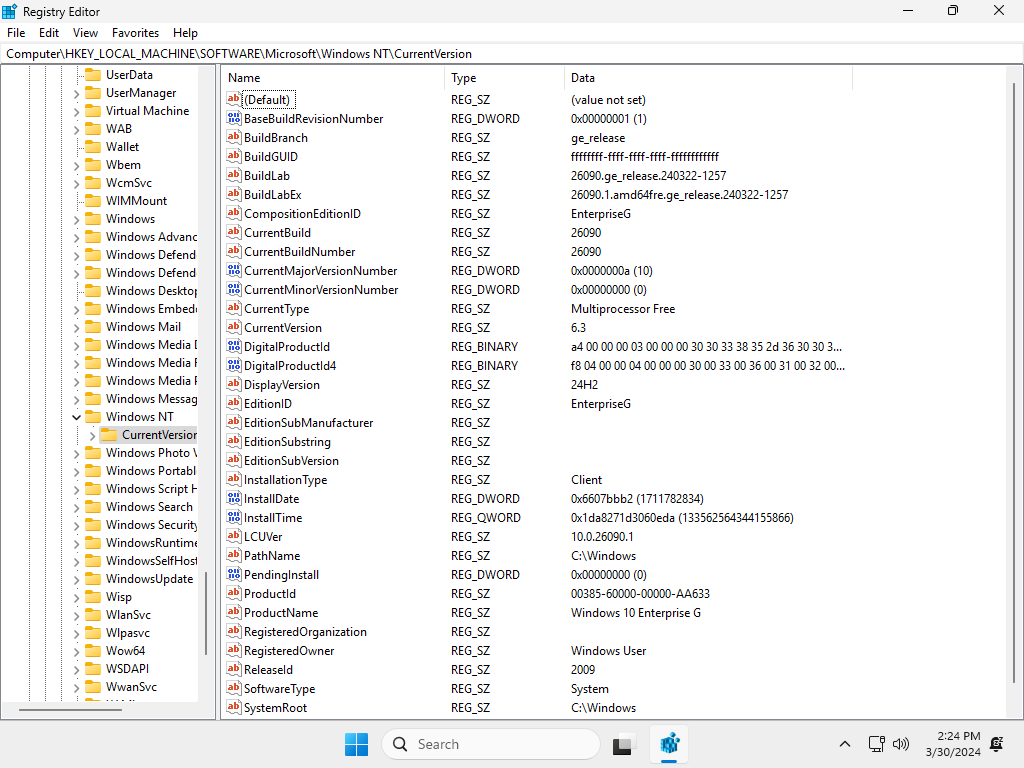Select the UserData key

(x=129, y=74)
